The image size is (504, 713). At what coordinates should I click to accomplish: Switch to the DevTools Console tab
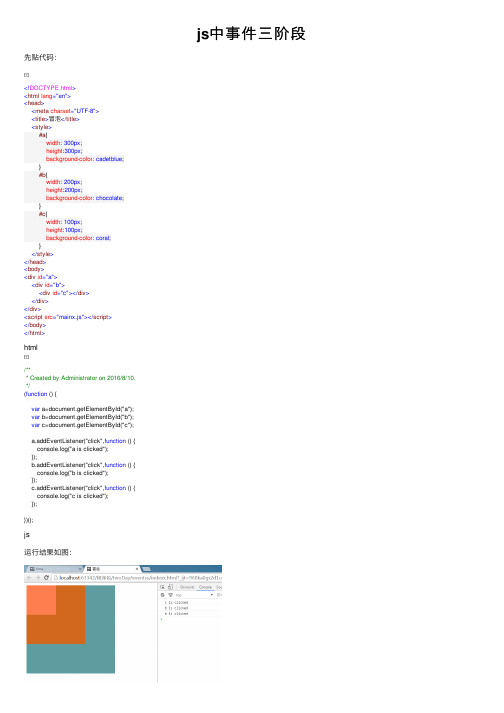tap(206, 587)
